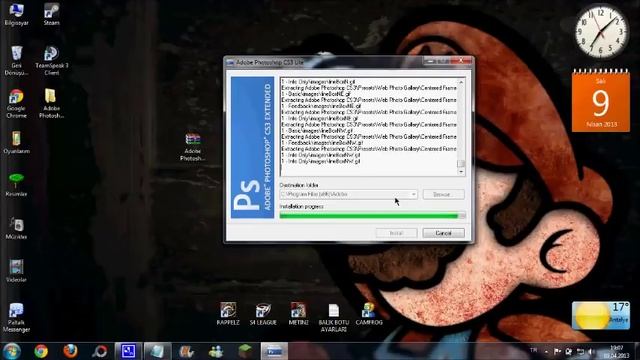Screen dimensions: 640x360
Task: Open the Steam desktop shortcut
Action: pyautogui.click(x=51, y=15)
